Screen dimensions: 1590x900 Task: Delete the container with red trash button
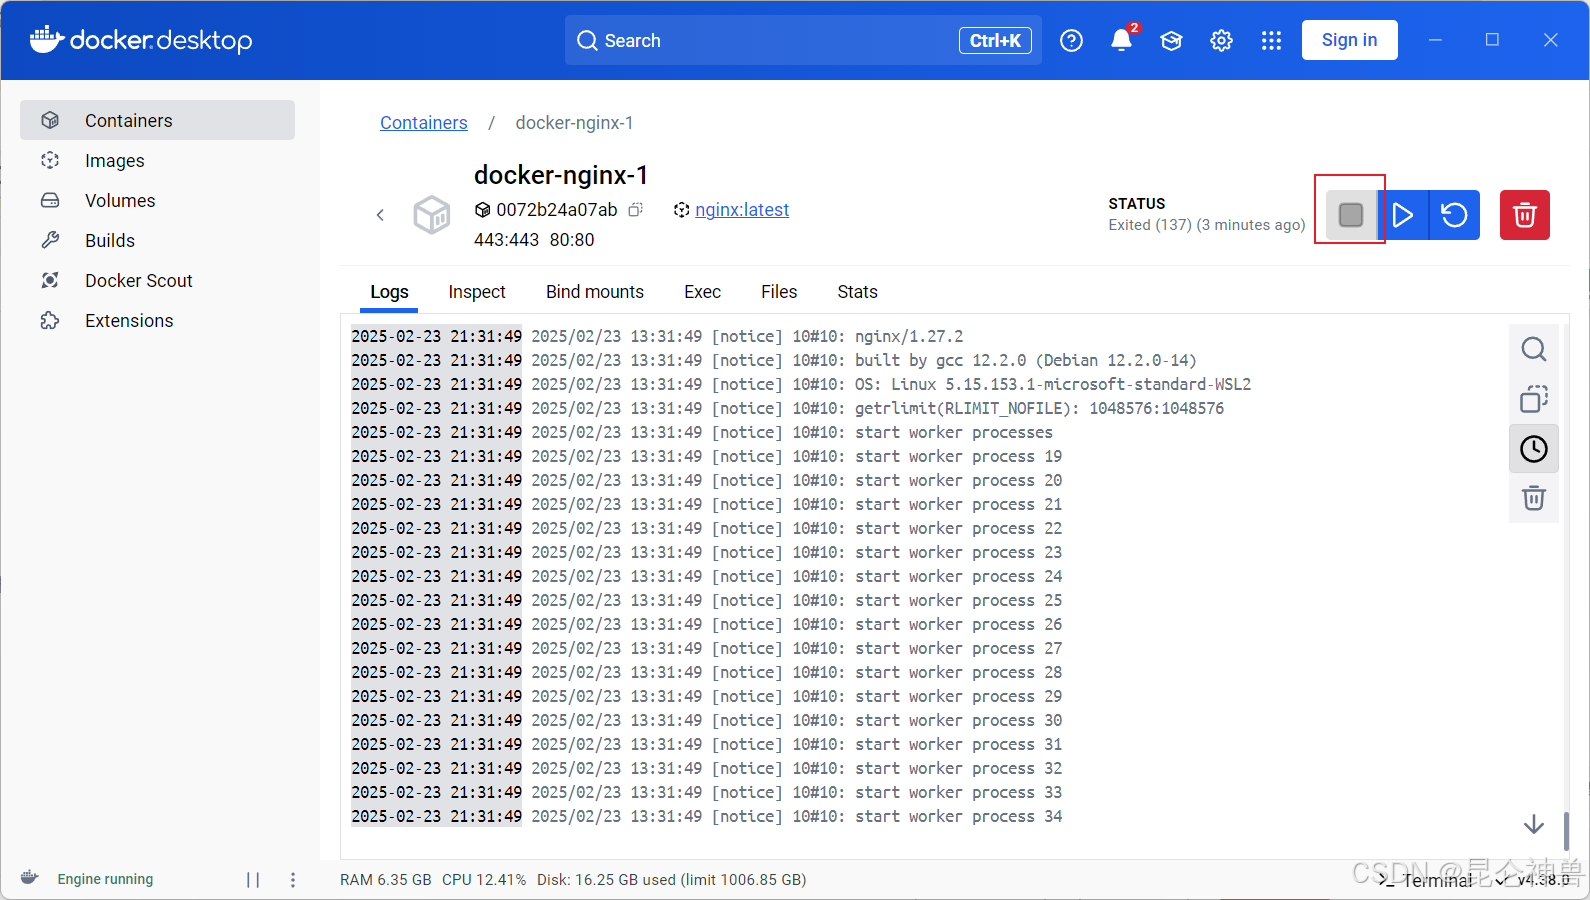[x=1525, y=215]
